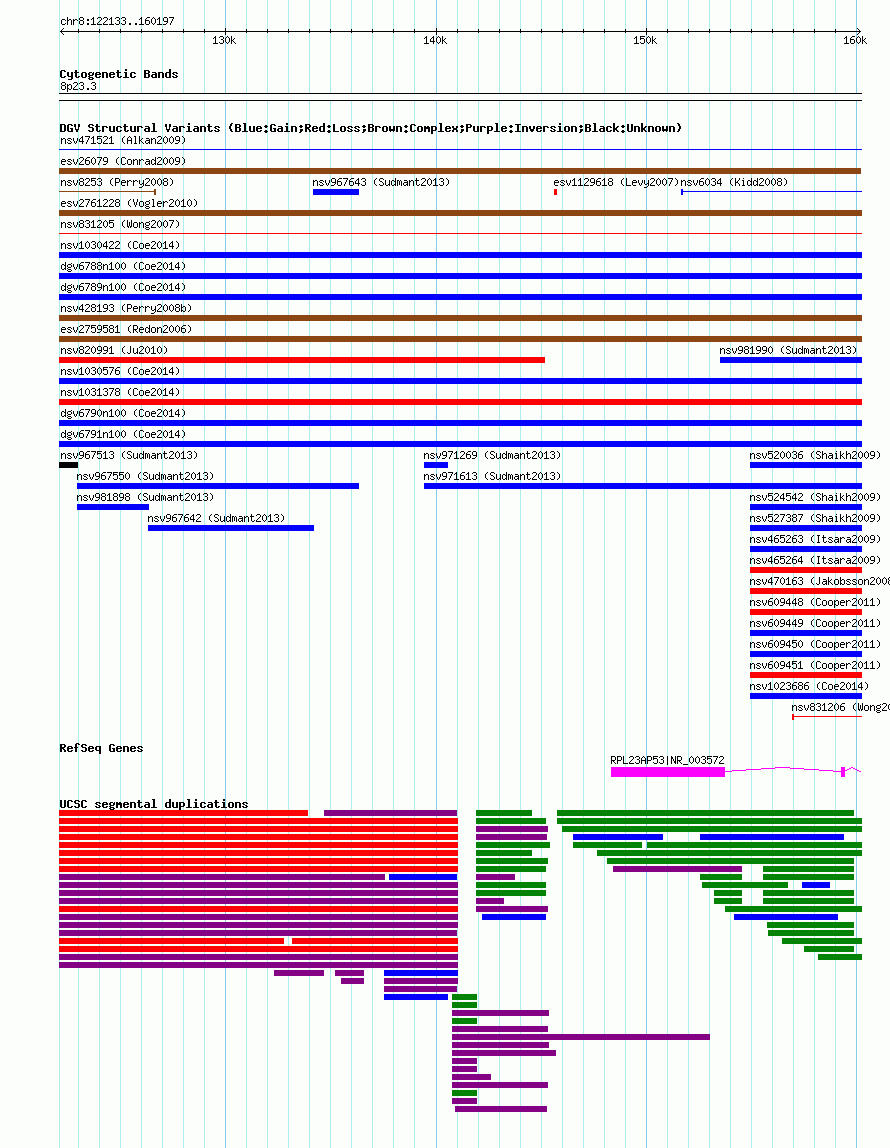Open nsv1023686 (Coe2014) label
The image size is (890, 1148).
pos(809,687)
